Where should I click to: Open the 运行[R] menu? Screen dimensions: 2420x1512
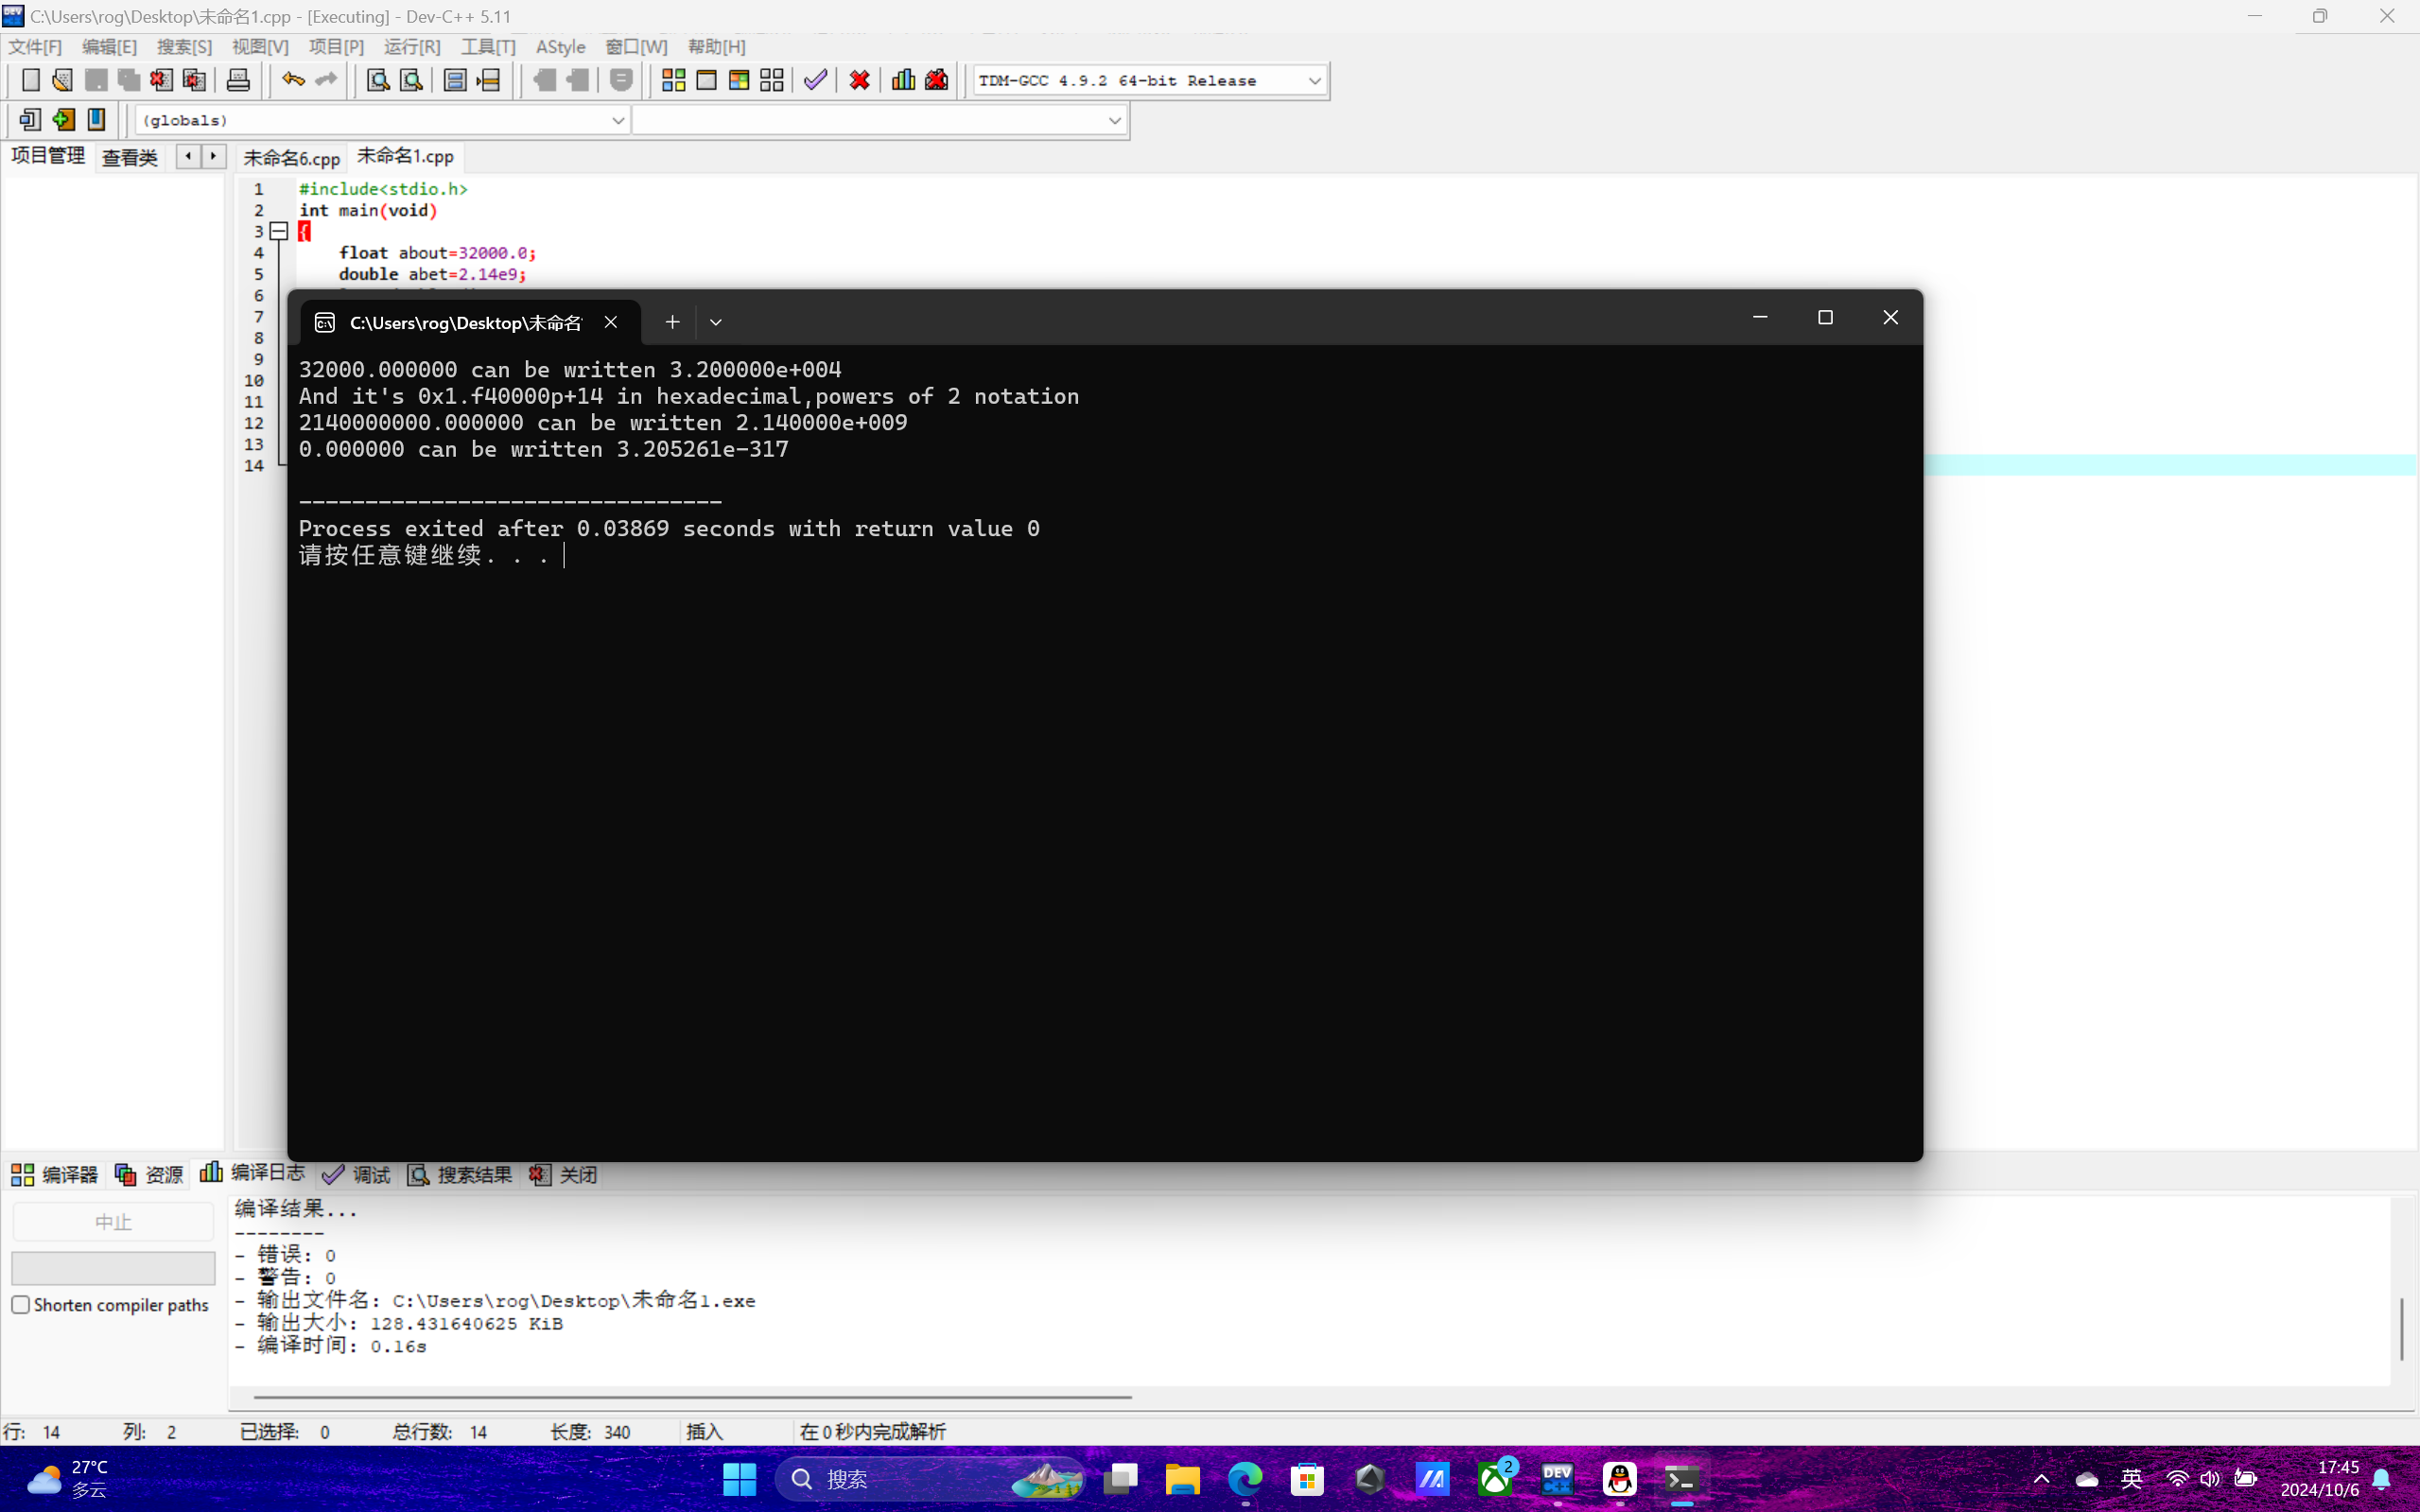click(411, 47)
